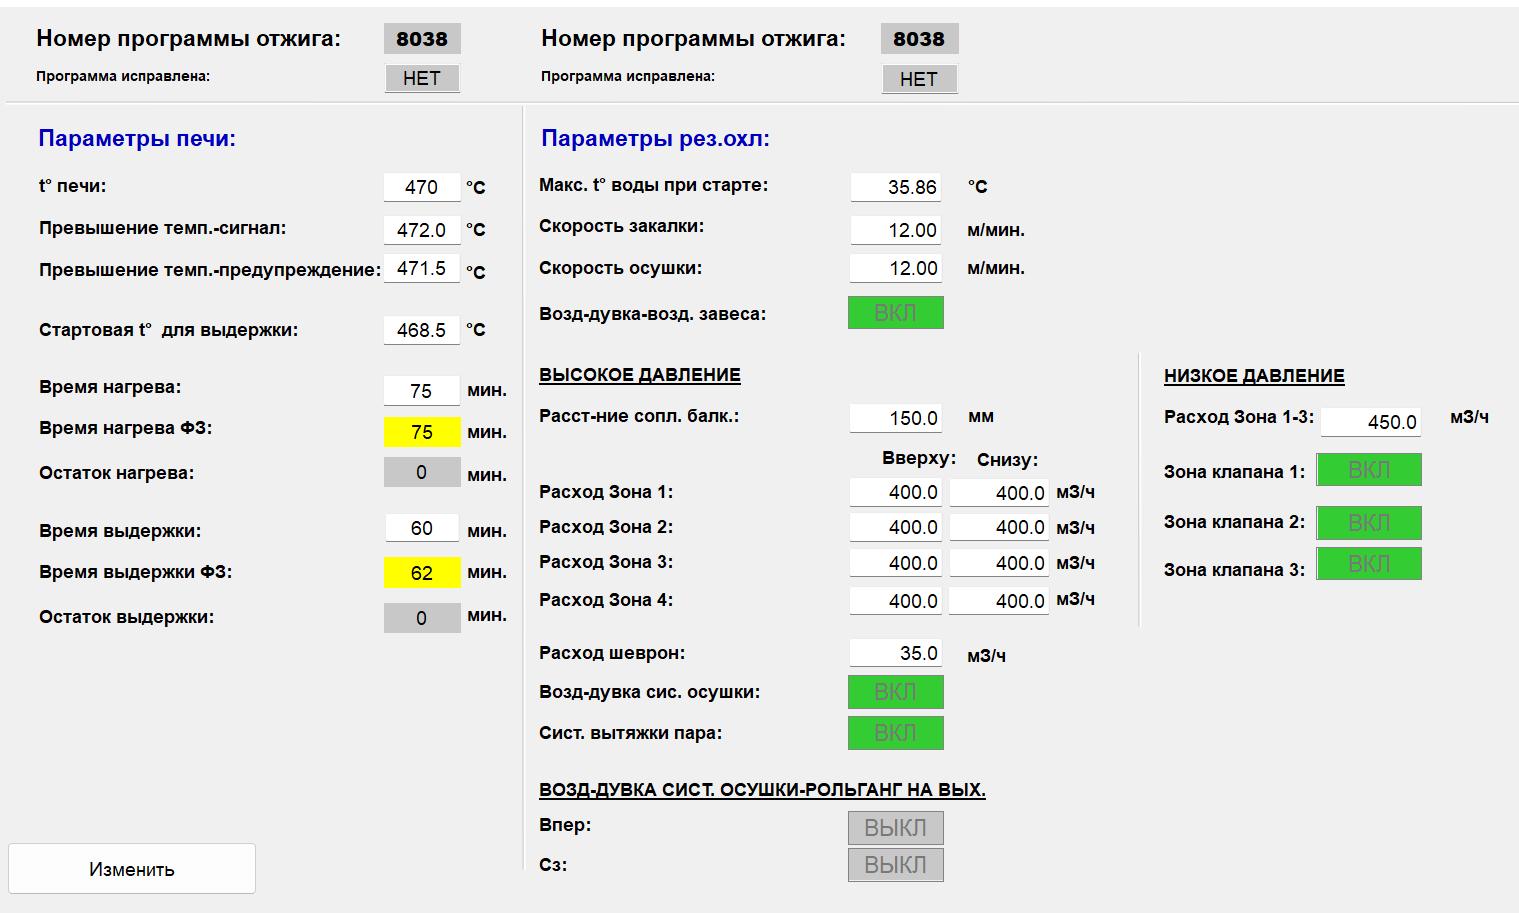Select Расход Зона 1 Вверху field
Image resolution: width=1519 pixels, height=913 pixels.
[x=896, y=492]
